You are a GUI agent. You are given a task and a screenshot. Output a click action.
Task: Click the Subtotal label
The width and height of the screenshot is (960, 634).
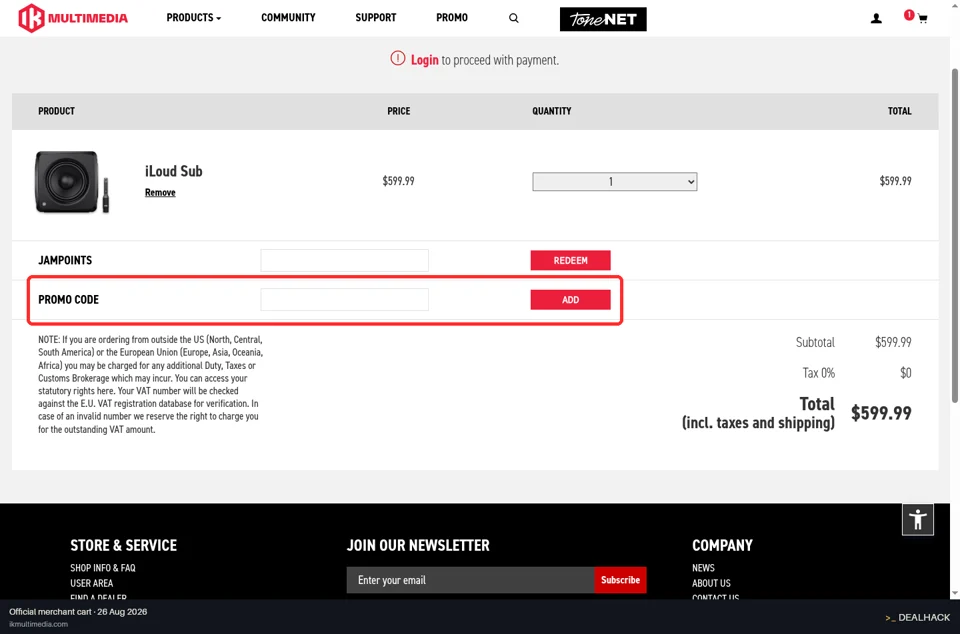[x=815, y=342]
